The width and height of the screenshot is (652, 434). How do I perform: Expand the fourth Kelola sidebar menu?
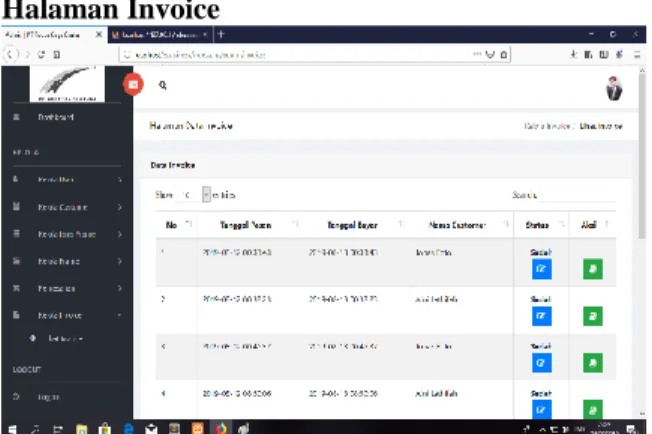point(67,261)
